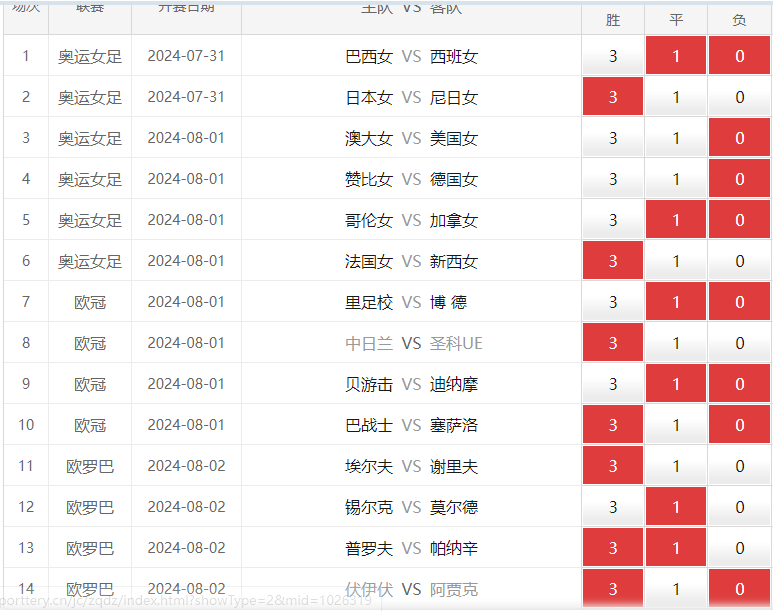Click league cell 欧冠 in match 7
The height and width of the screenshot is (612, 773).
(90, 302)
